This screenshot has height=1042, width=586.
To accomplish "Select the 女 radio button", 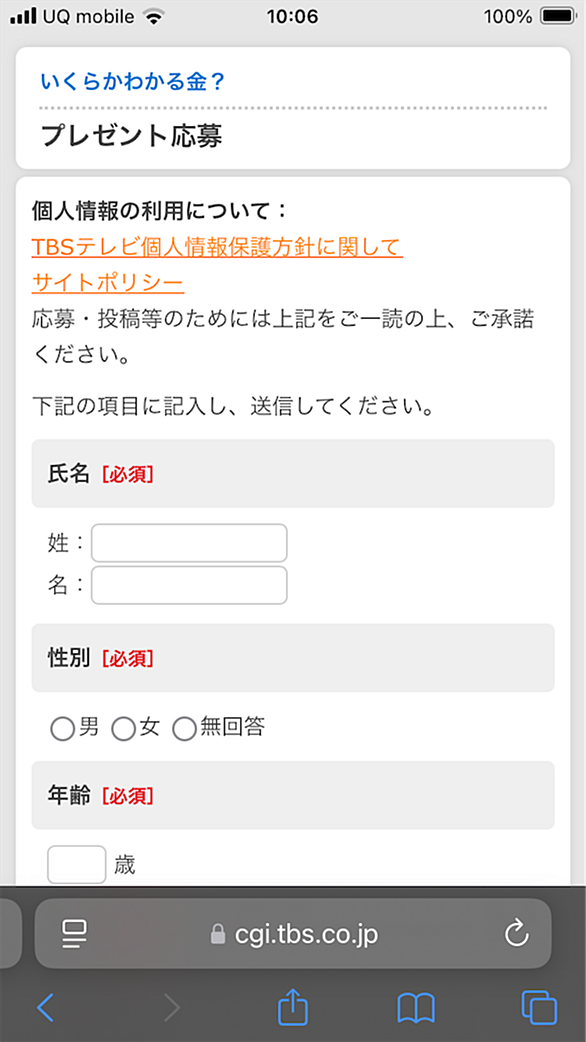I will [x=124, y=729].
